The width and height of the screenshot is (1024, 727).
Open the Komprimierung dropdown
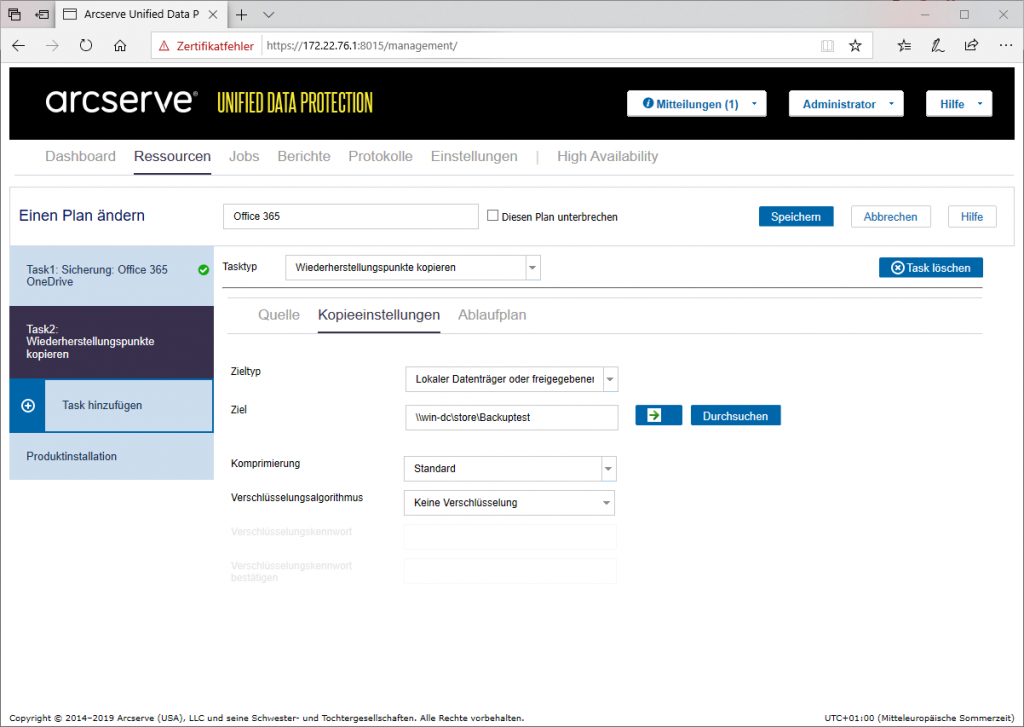(x=608, y=468)
